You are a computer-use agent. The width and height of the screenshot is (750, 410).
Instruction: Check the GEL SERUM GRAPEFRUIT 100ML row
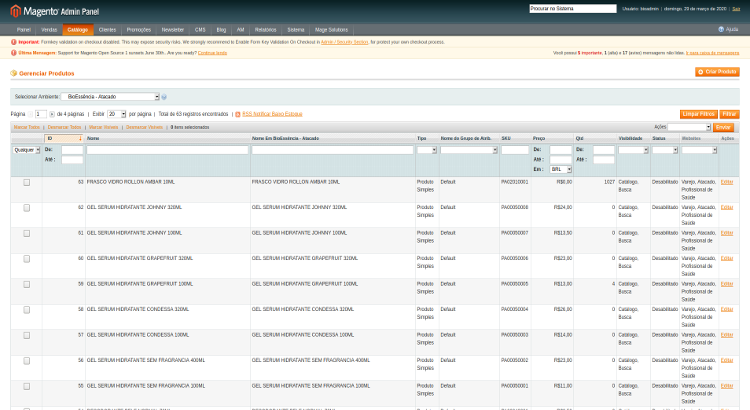coord(27,284)
